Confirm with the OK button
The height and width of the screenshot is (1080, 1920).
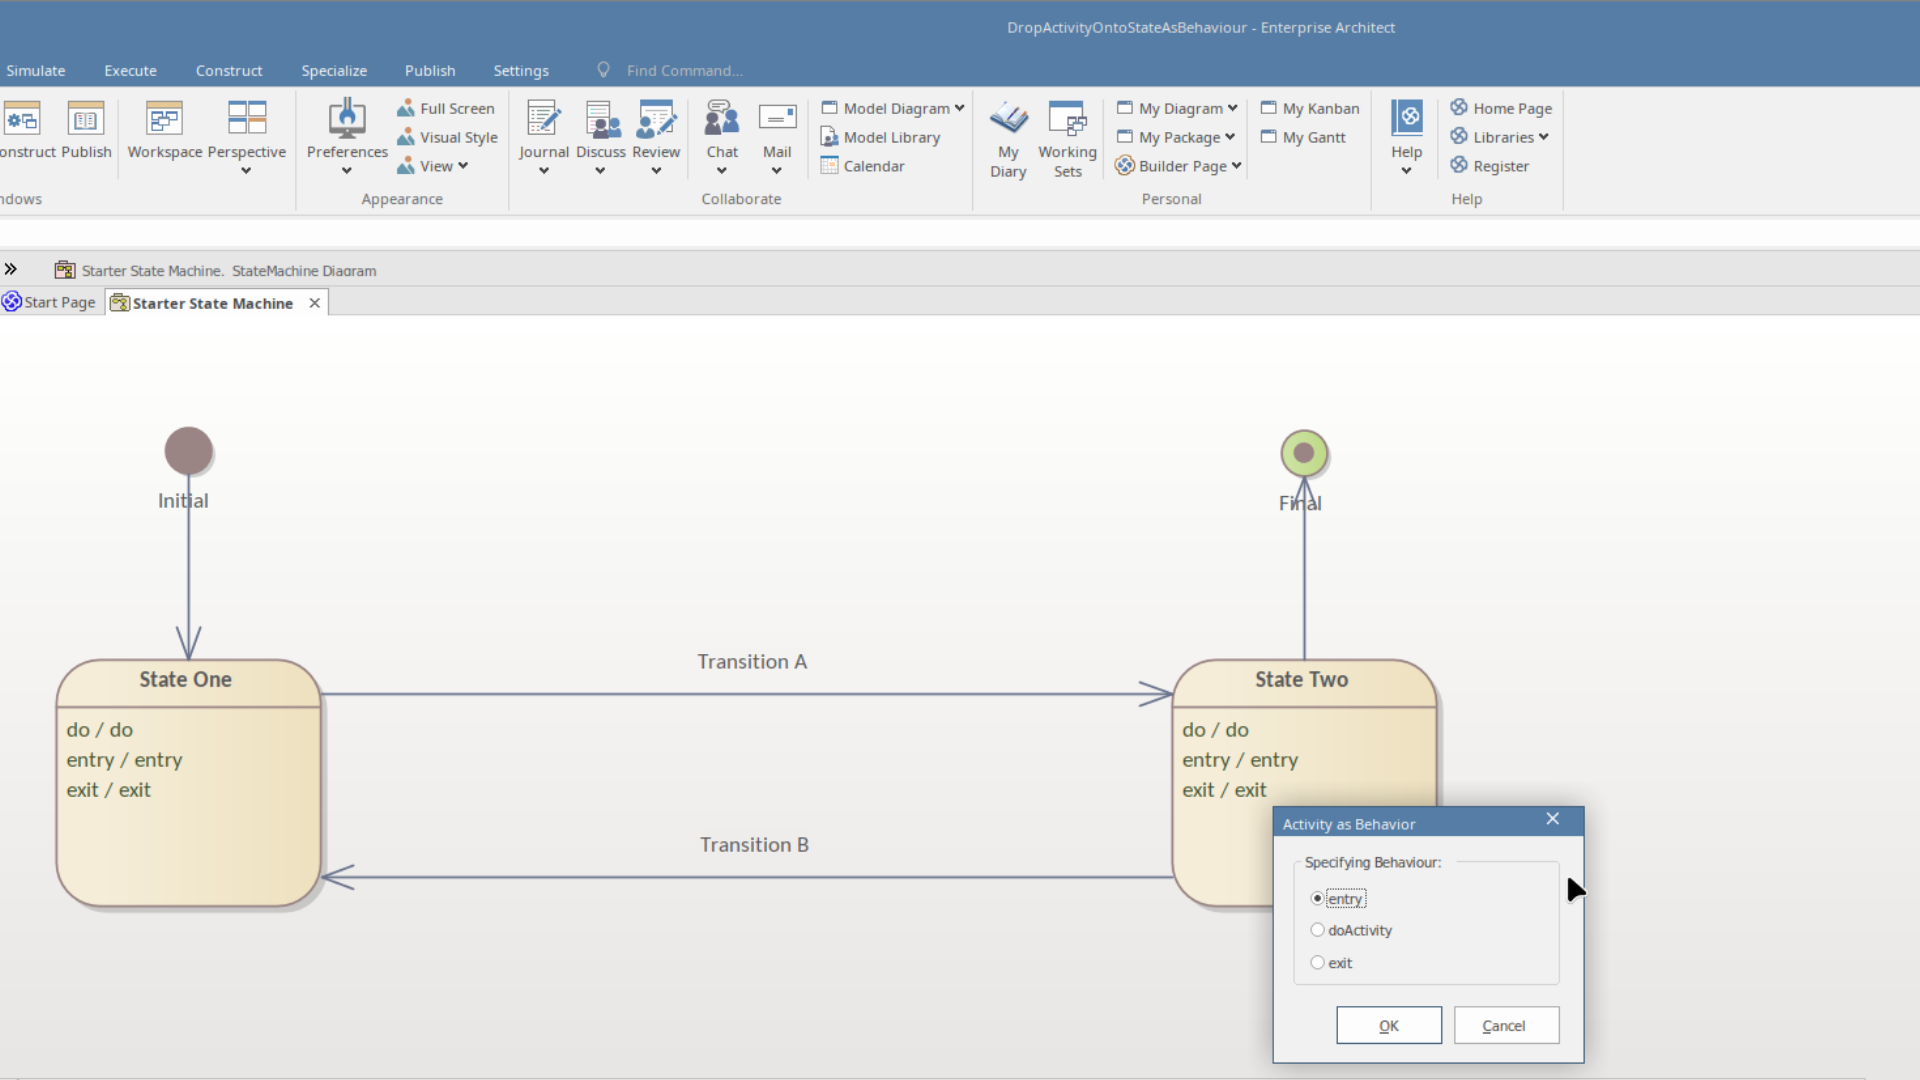click(x=1389, y=1025)
